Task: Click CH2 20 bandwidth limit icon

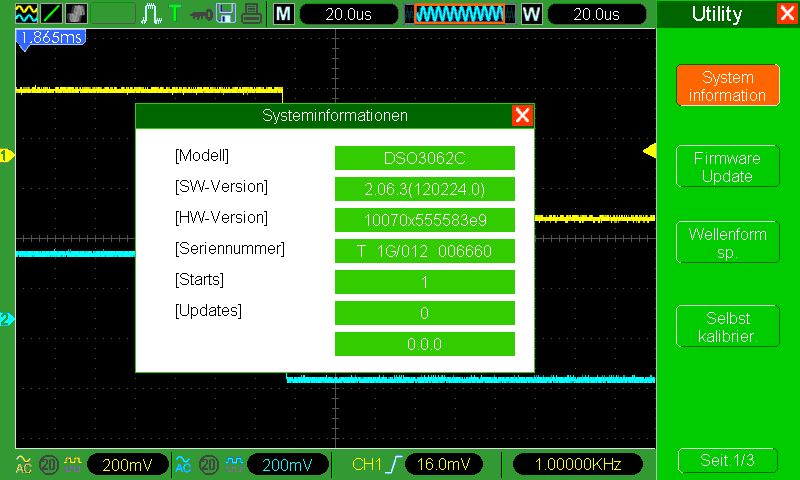Action: point(209,465)
